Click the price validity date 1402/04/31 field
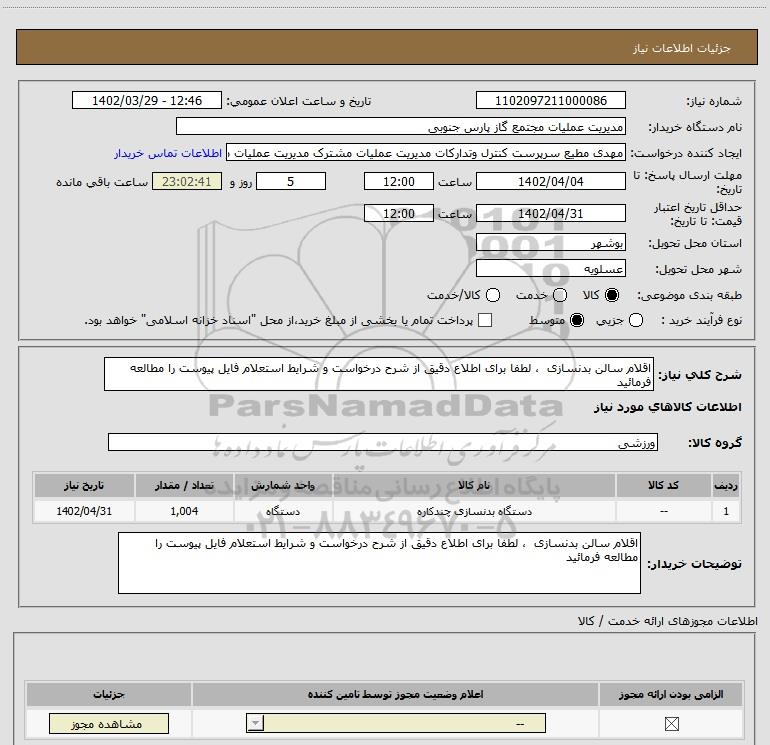 point(550,213)
